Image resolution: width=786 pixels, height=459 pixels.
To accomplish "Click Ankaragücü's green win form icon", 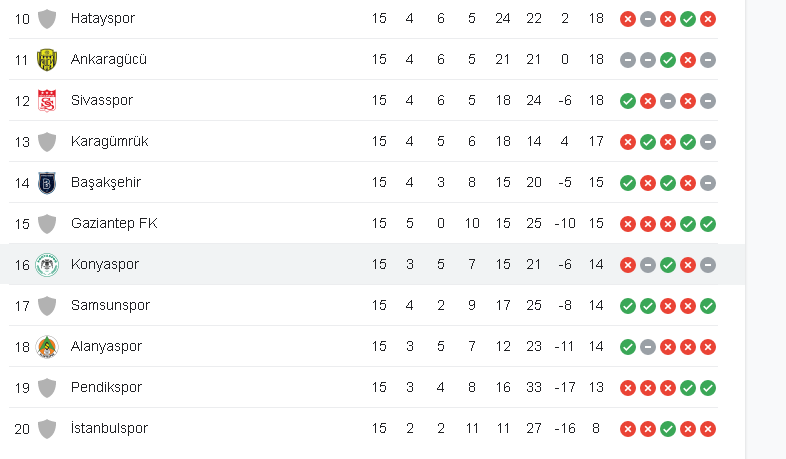I will [668, 59].
